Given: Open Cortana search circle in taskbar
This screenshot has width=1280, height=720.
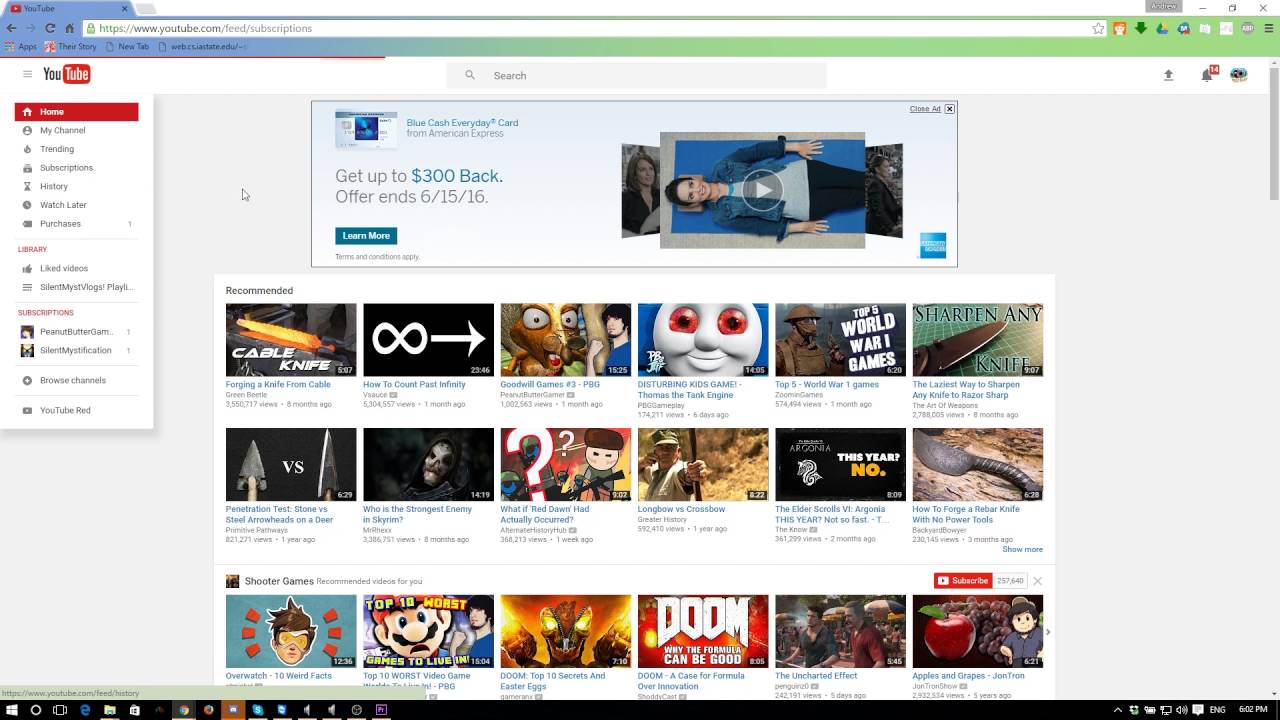Looking at the screenshot, I should 36,710.
